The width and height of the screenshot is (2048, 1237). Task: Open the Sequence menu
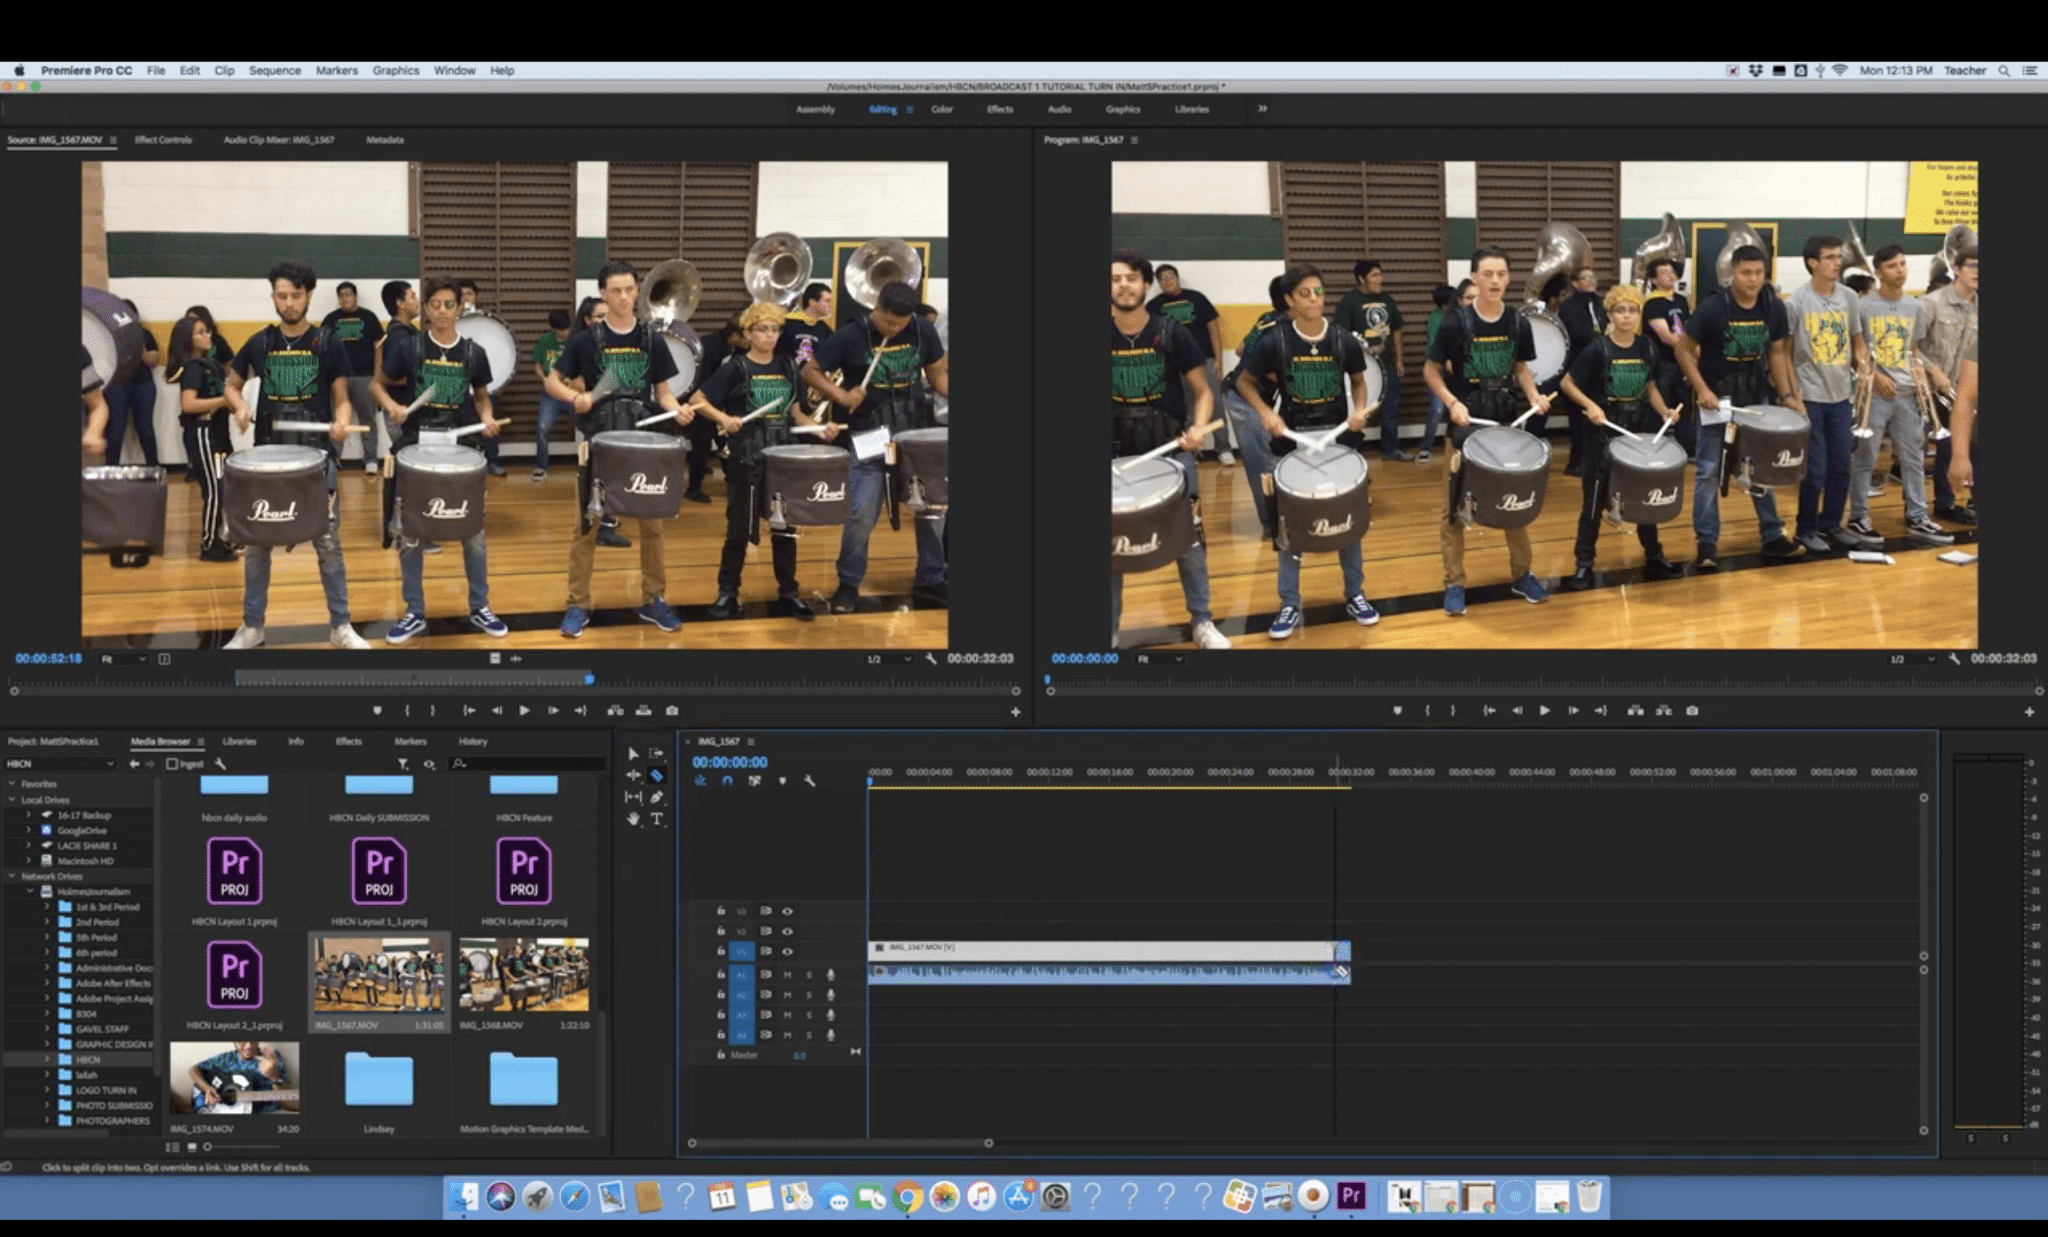pos(274,71)
